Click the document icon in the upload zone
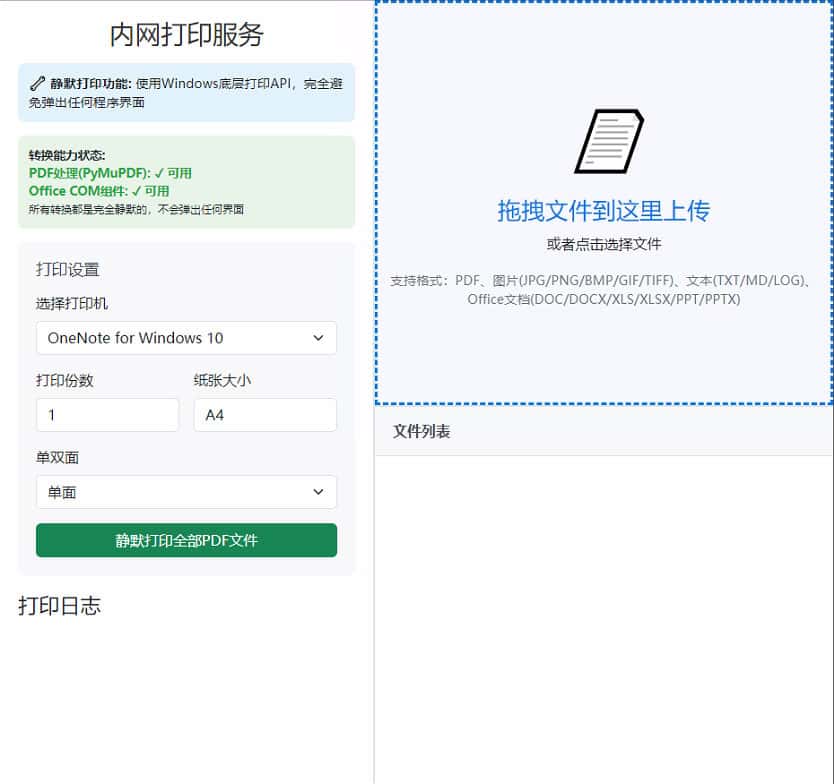 pyautogui.click(x=610, y=140)
